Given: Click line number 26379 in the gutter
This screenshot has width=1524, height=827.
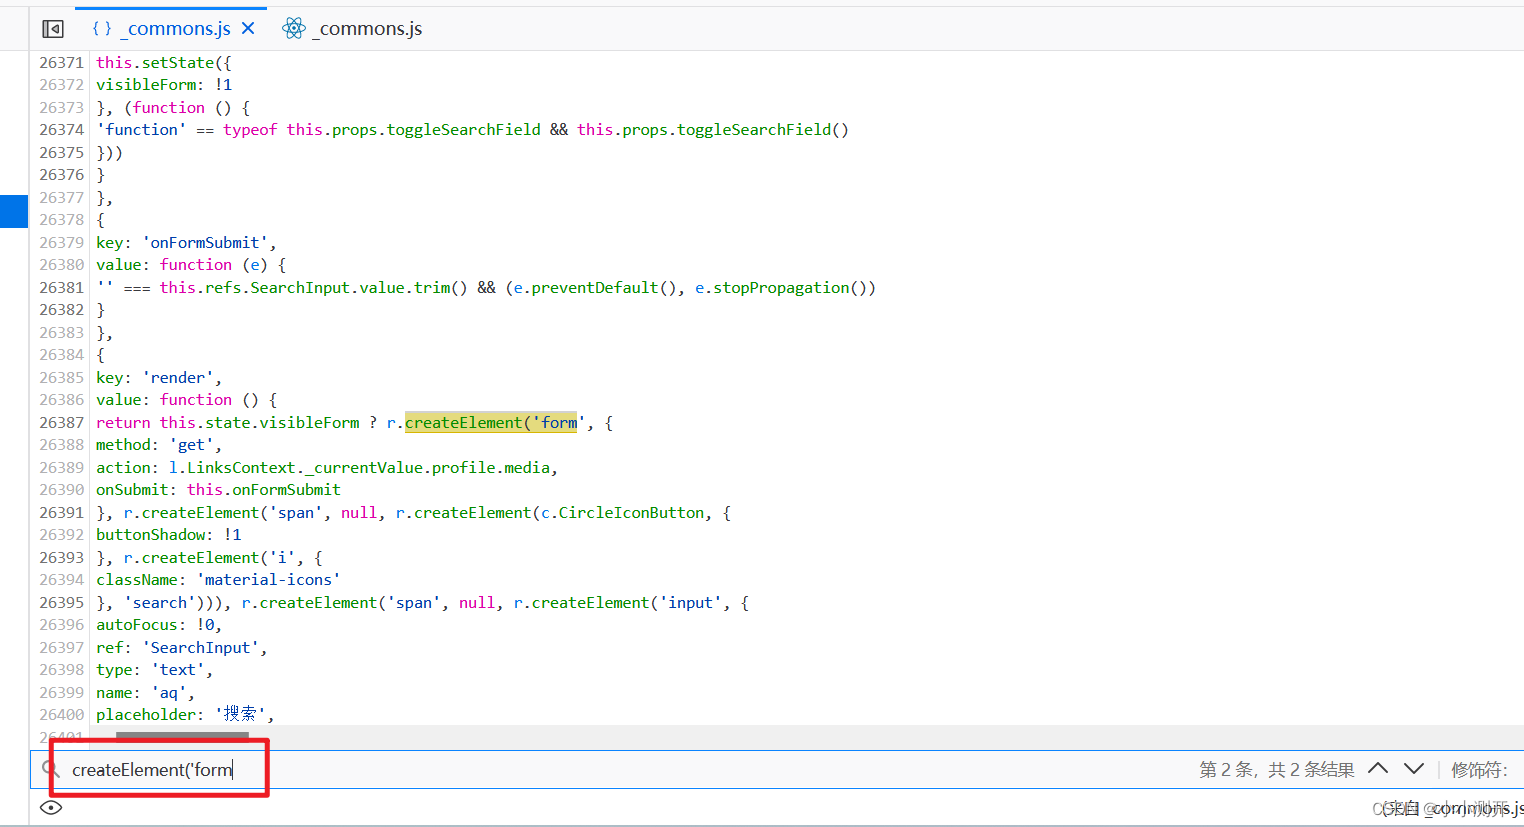Looking at the screenshot, I should (62, 242).
